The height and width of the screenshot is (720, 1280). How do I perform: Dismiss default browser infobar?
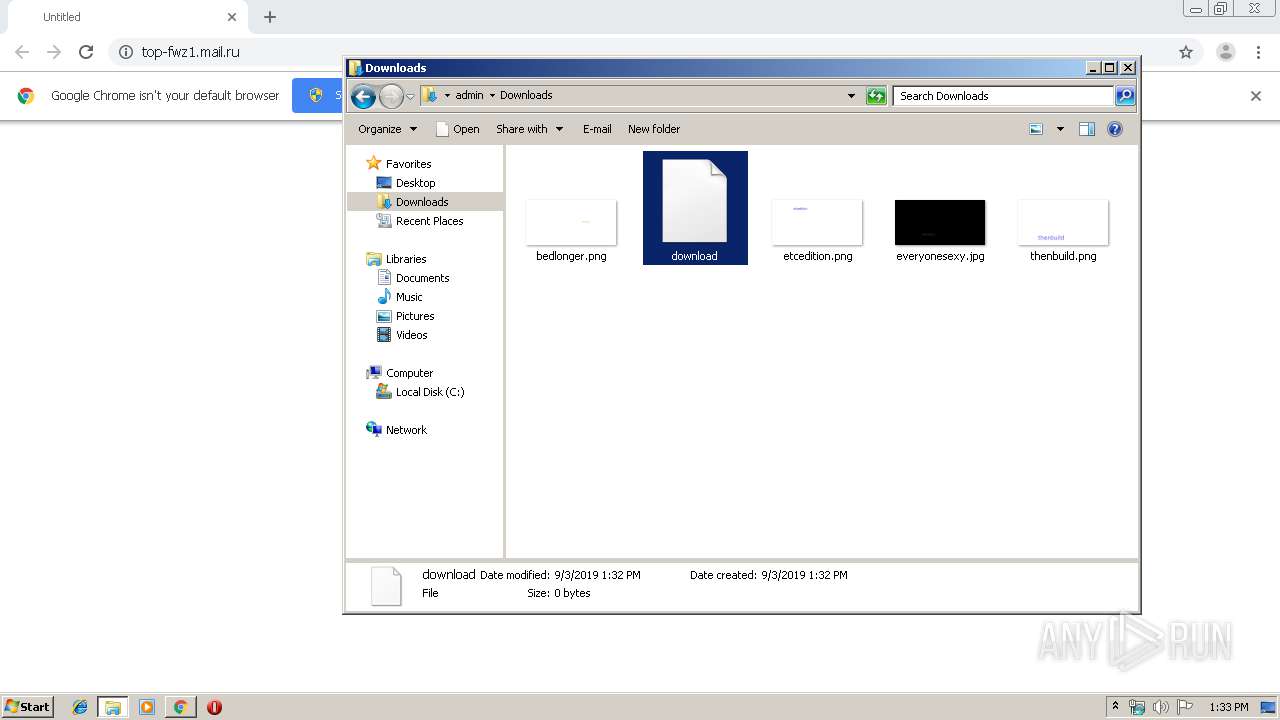point(1256,96)
